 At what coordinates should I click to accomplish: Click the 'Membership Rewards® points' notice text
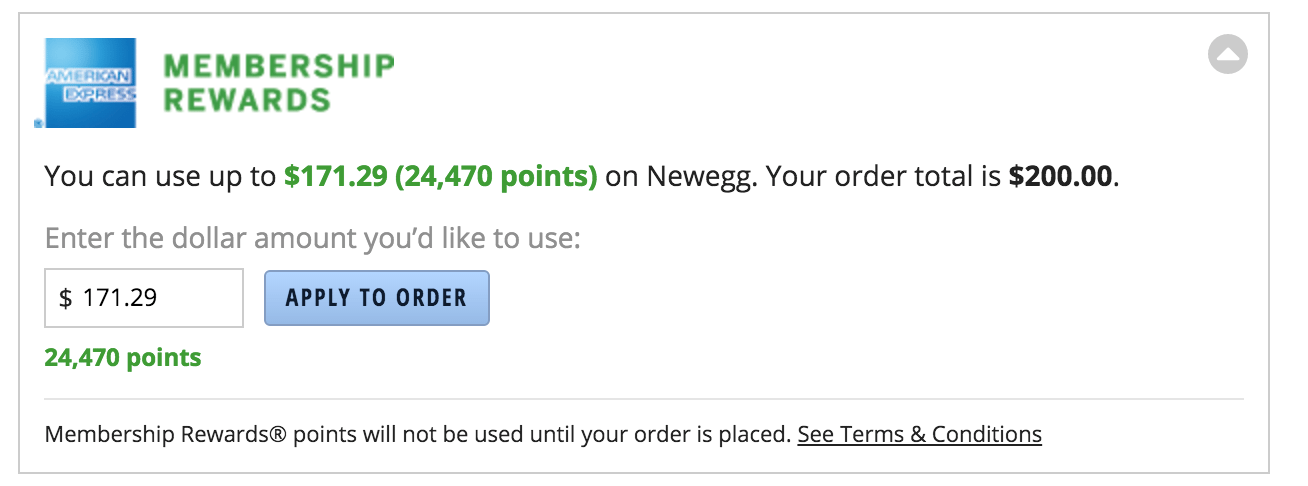pos(180,435)
